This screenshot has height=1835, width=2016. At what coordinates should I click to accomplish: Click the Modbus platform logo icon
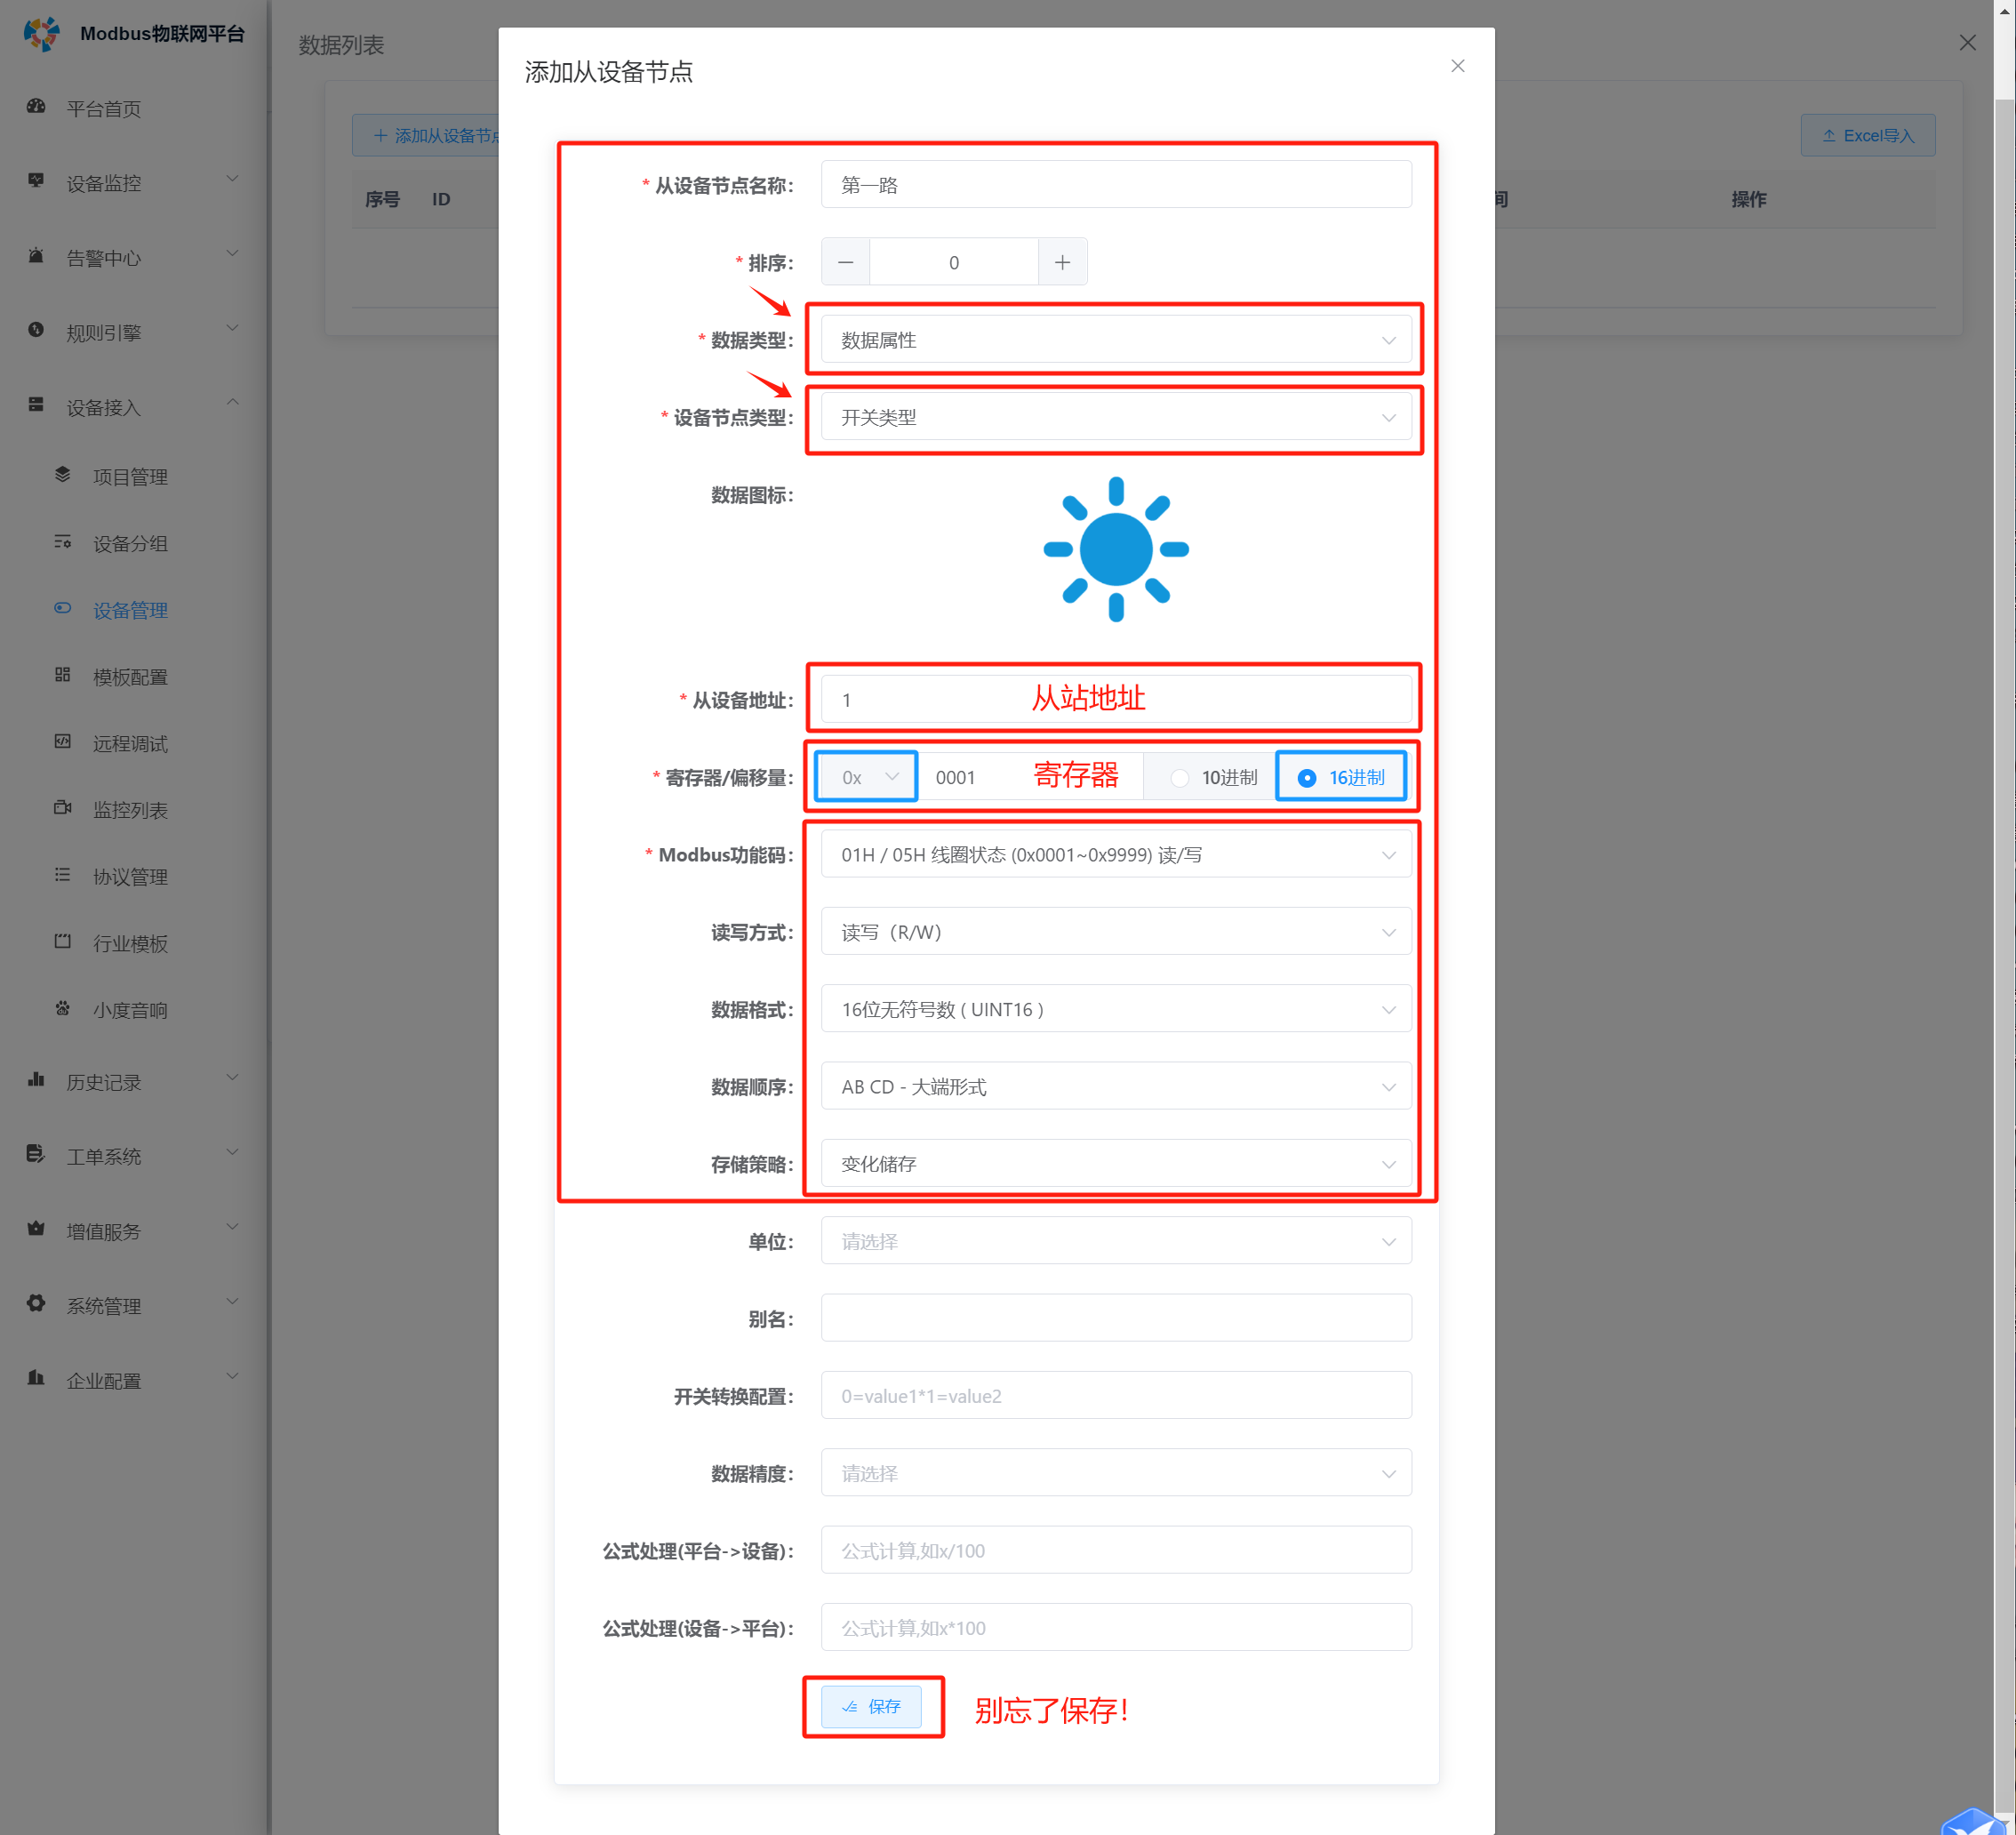(42, 34)
